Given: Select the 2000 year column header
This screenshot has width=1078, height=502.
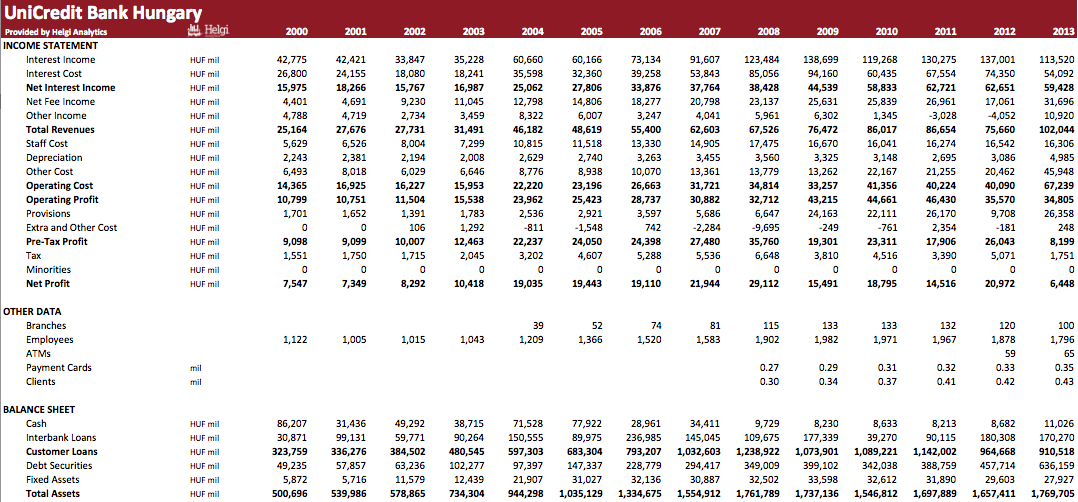Looking at the screenshot, I should tap(296, 32).
